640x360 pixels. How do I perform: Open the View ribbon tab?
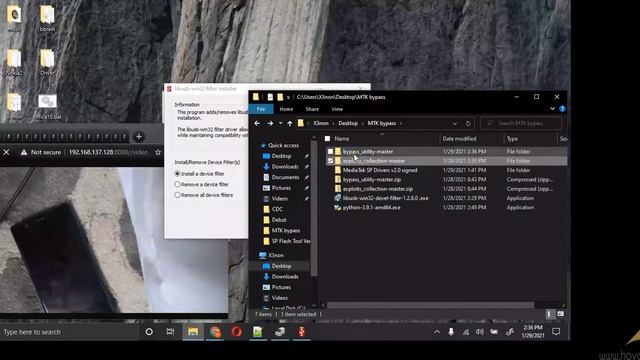coord(337,109)
